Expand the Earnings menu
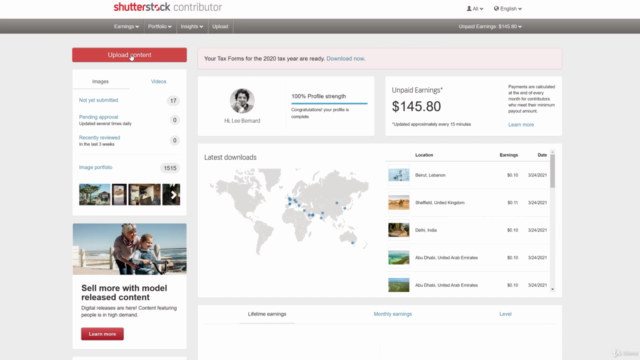The width and height of the screenshot is (640, 360). (x=126, y=27)
